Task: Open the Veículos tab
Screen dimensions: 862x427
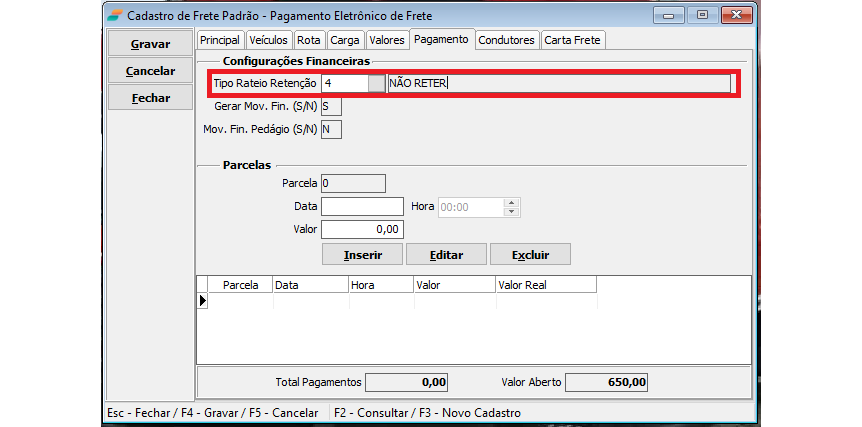Action: coord(268,40)
